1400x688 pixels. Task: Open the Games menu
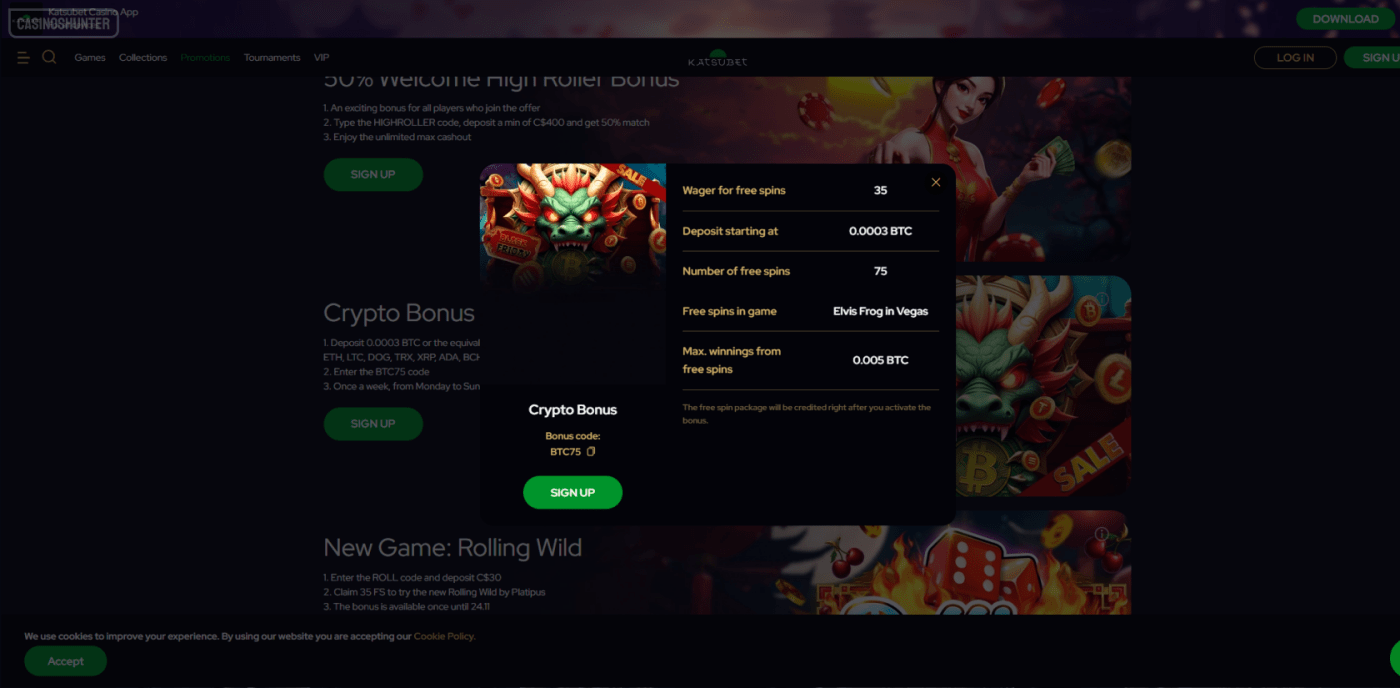[x=90, y=58]
